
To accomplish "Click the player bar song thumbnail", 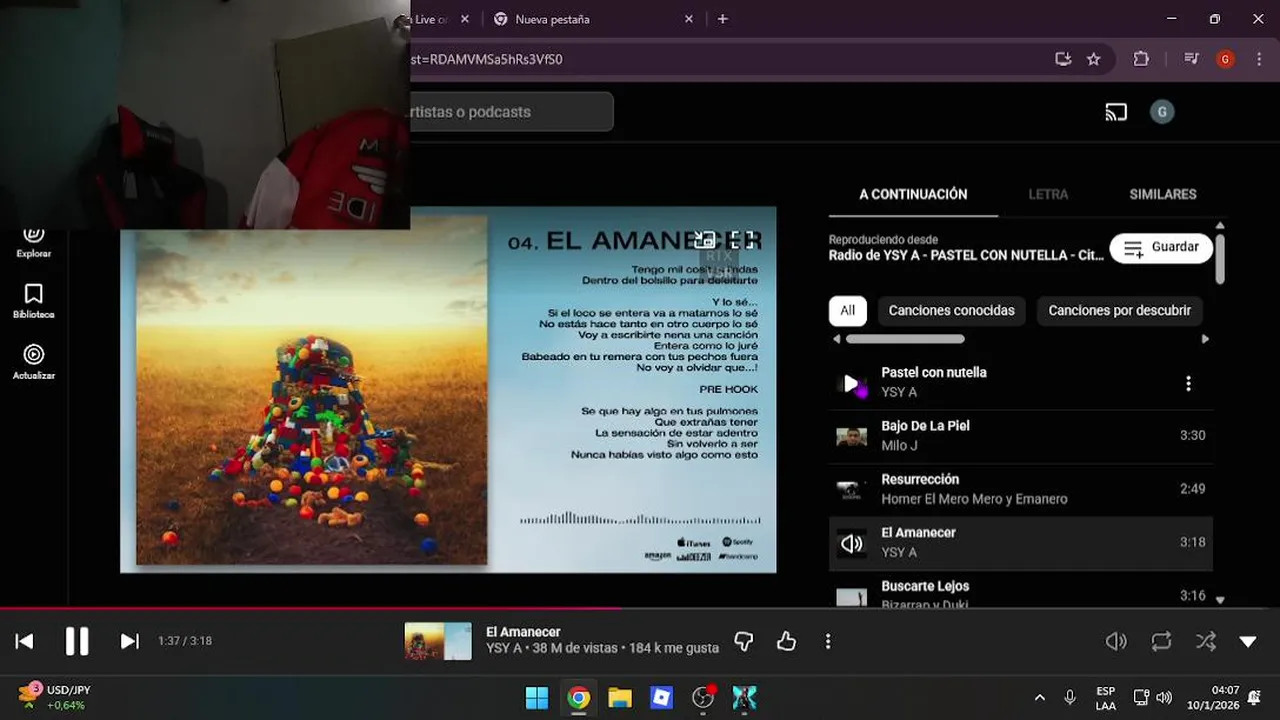I will click(438, 641).
